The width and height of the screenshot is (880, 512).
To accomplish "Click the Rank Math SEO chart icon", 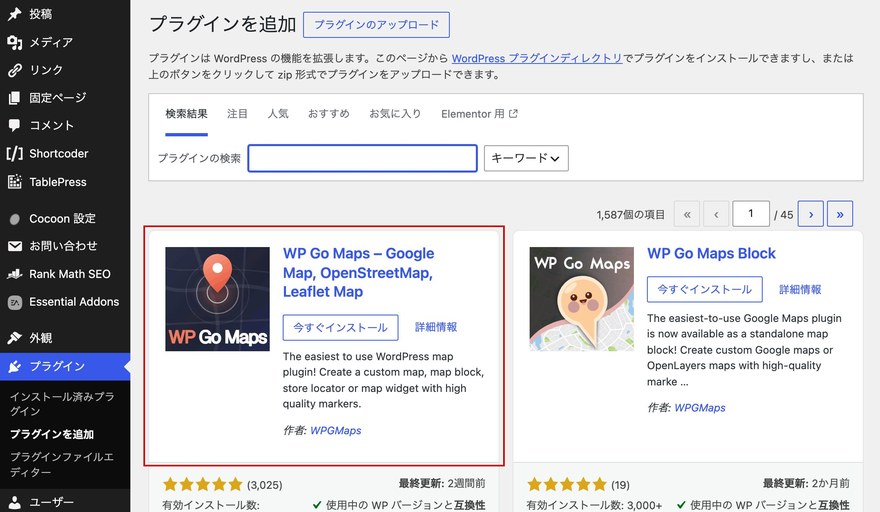I will click(15, 274).
